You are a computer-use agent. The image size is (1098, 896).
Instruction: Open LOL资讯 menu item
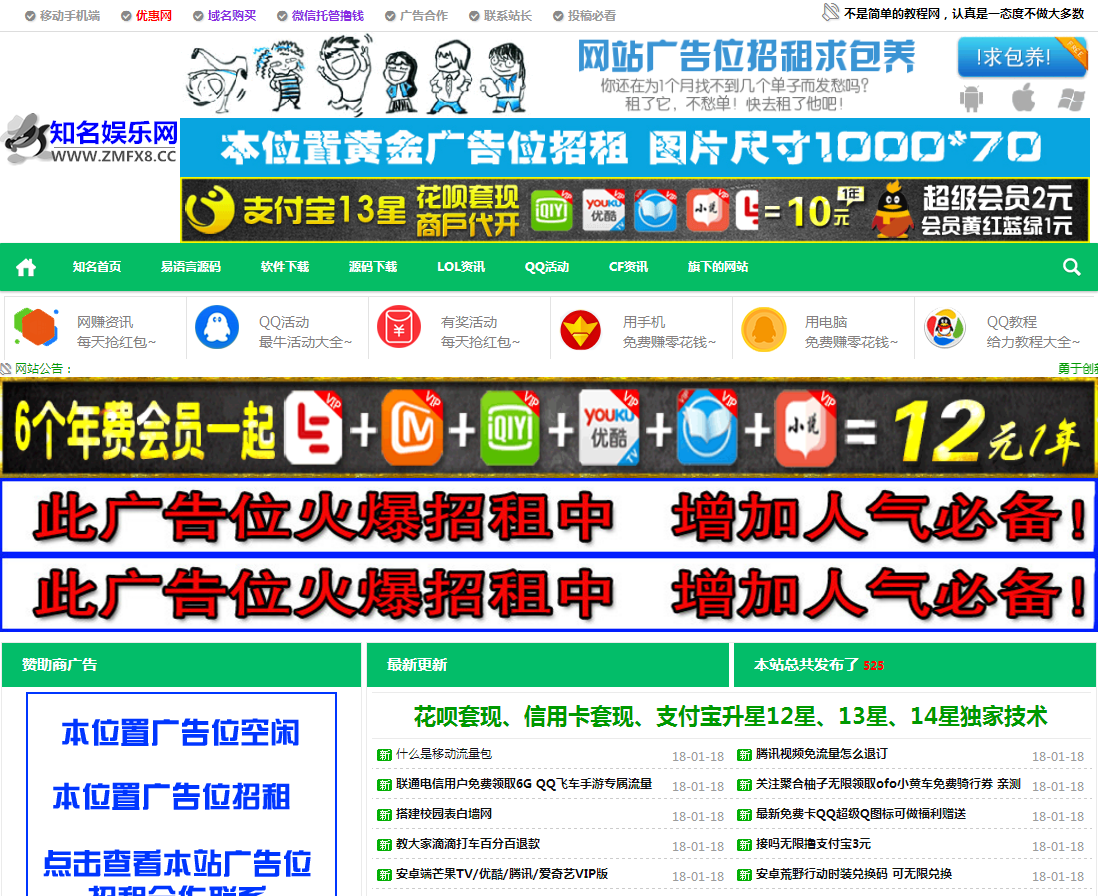pos(461,267)
